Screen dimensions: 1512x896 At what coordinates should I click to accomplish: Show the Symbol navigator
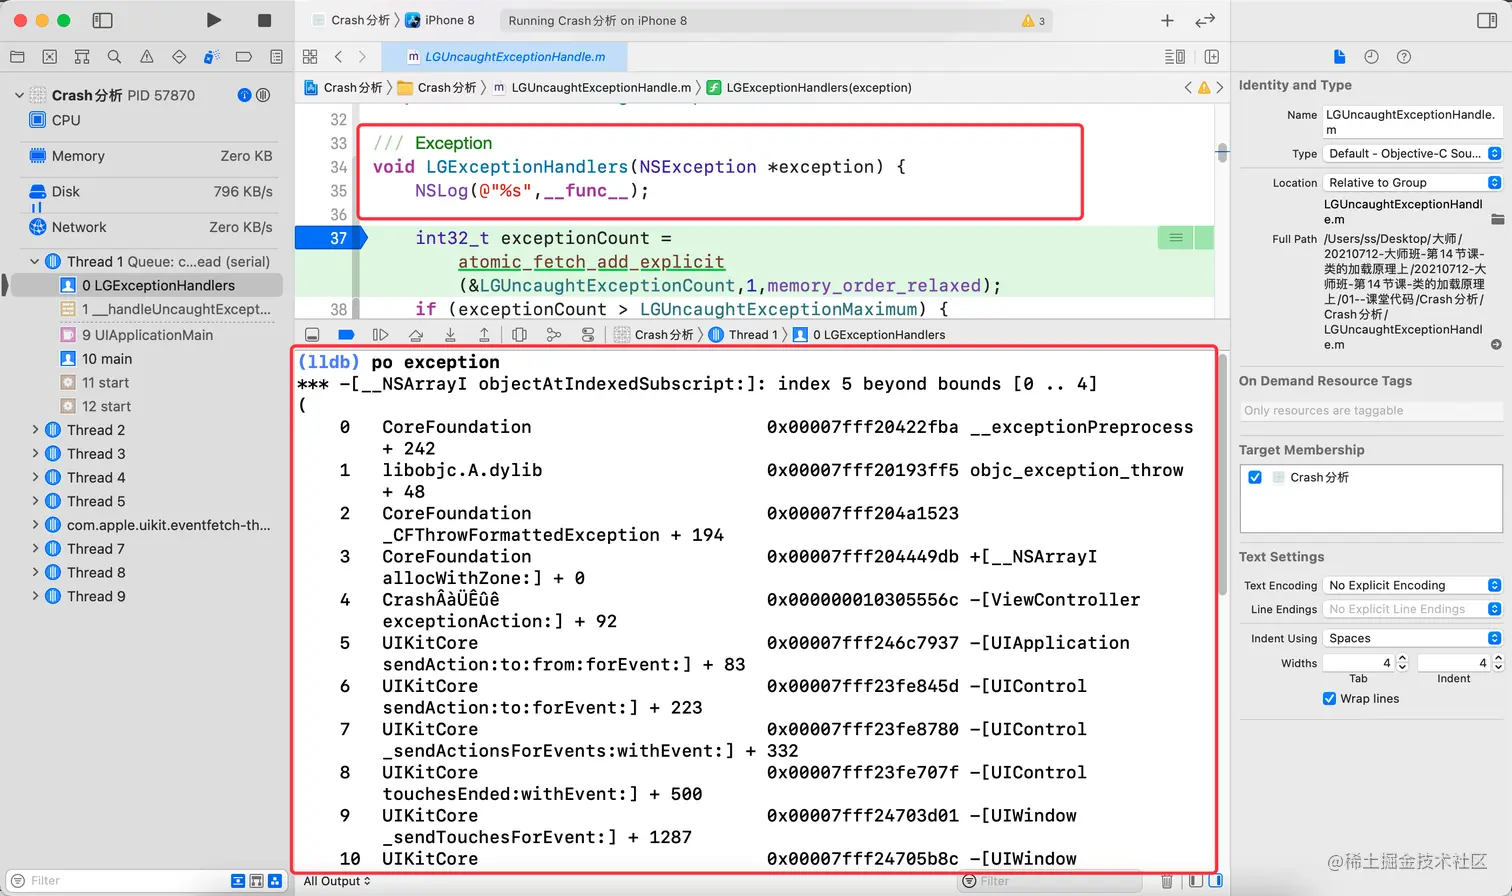pyautogui.click(x=82, y=57)
